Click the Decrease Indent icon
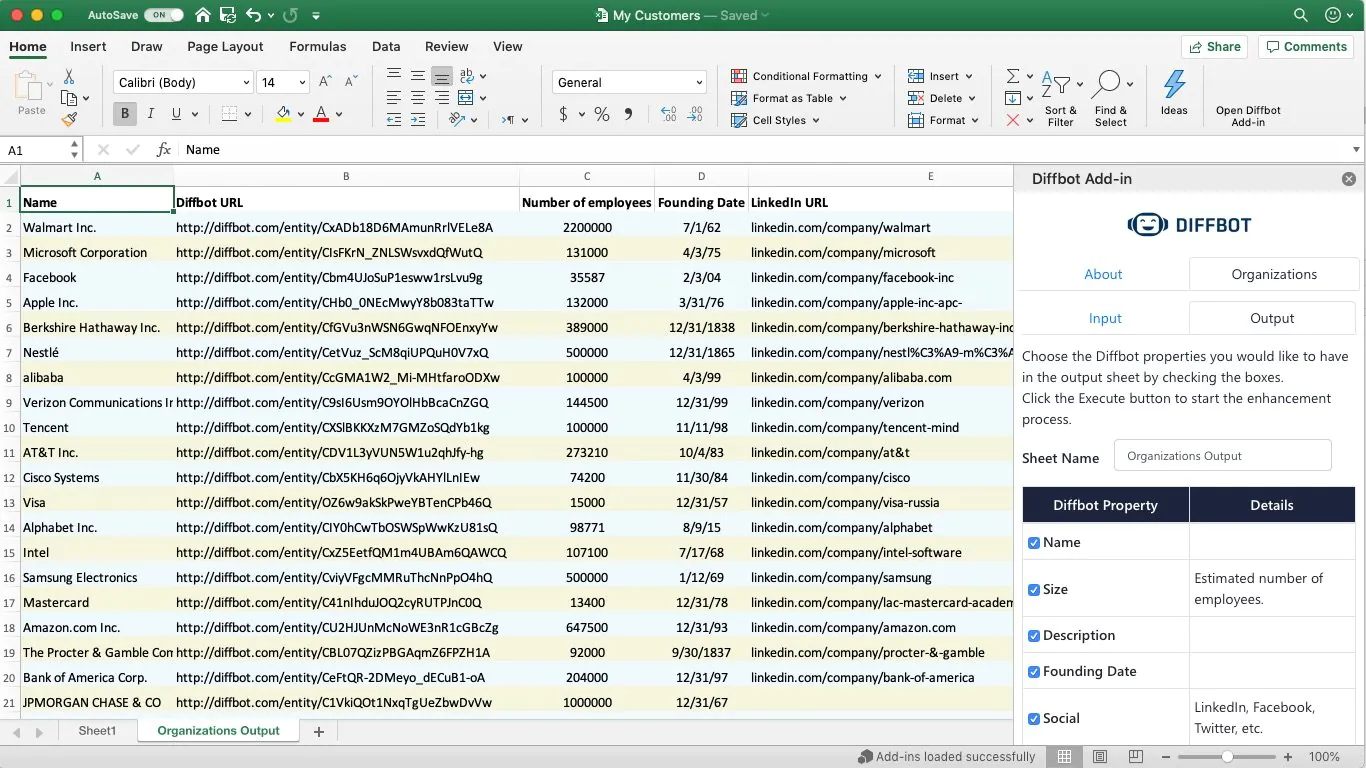The width and height of the screenshot is (1366, 768). [393, 120]
